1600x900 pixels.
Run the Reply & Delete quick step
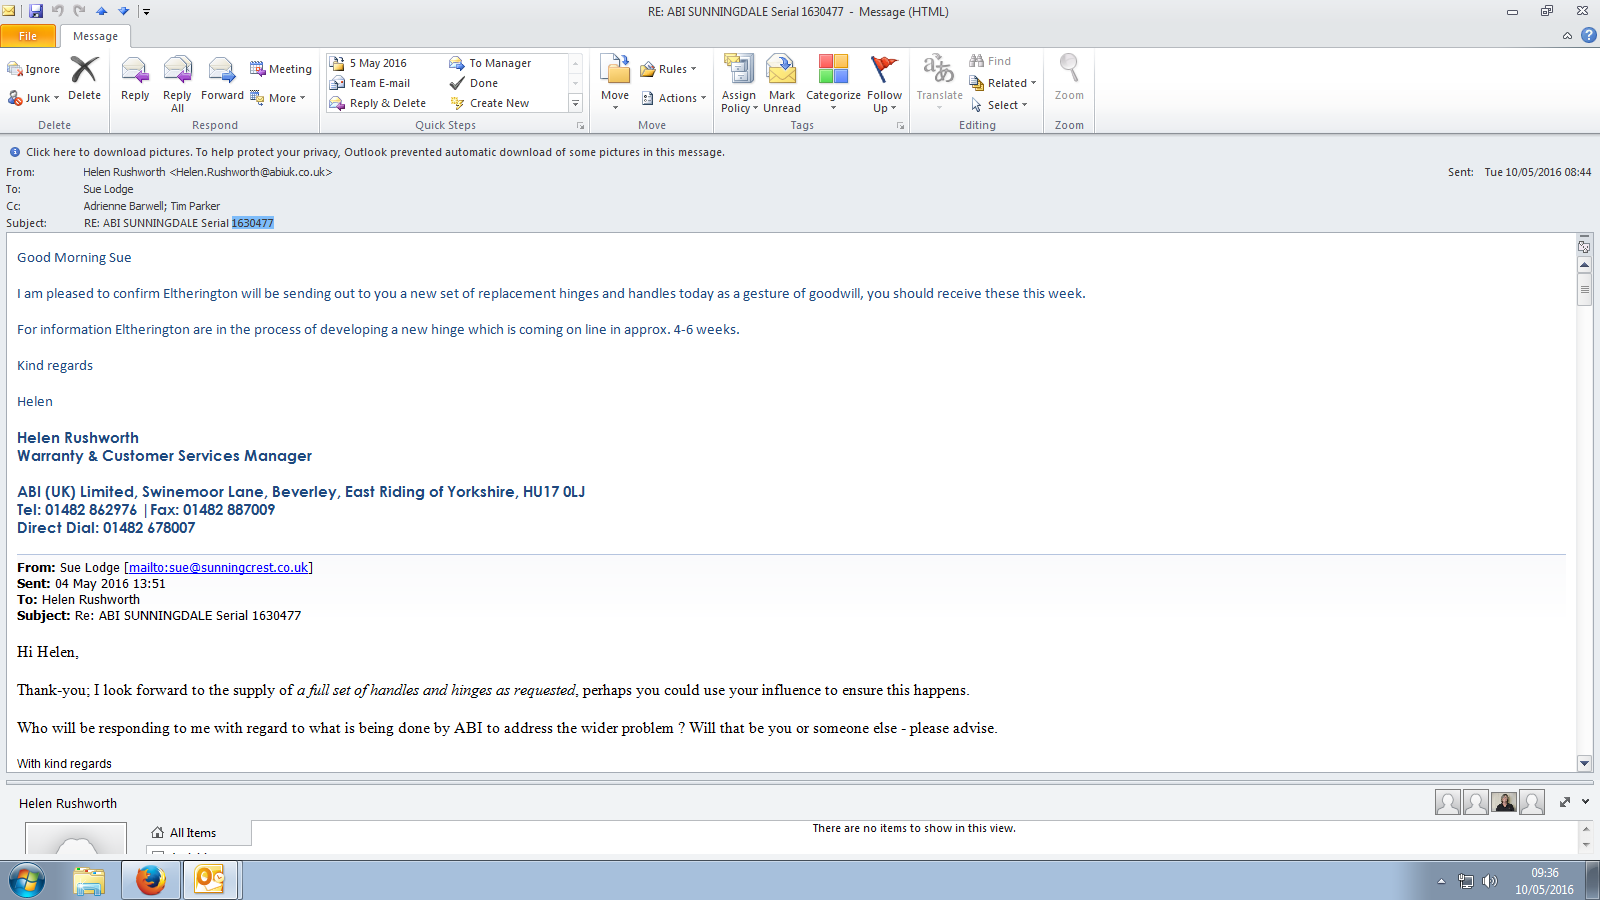(378, 103)
